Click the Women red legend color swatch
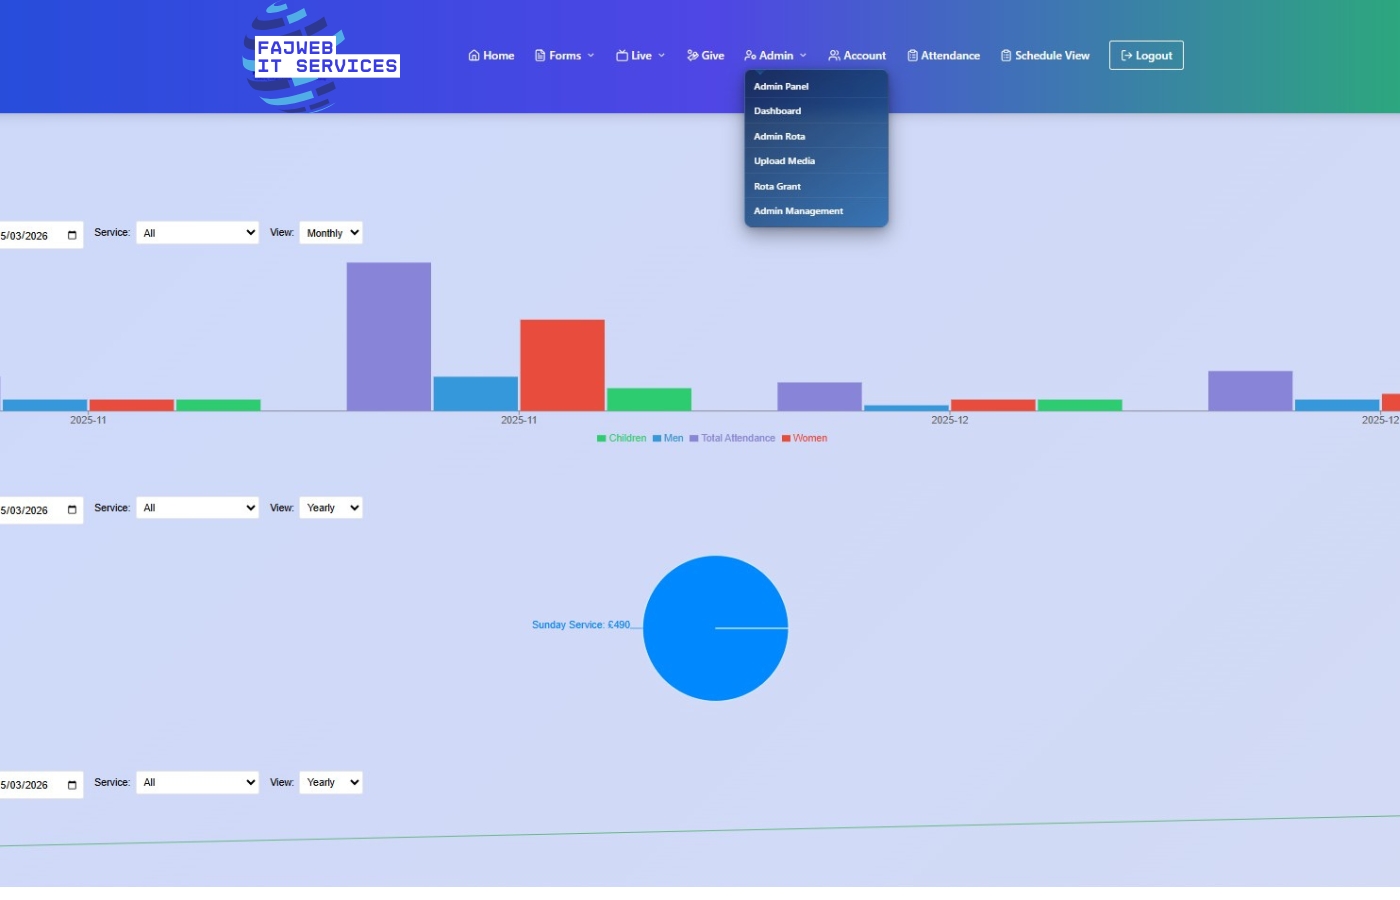1400x900 pixels. [786, 438]
